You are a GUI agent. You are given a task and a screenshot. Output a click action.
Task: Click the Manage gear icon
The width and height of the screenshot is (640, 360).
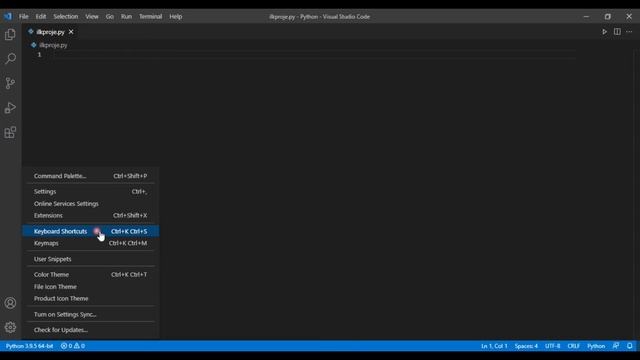10,327
